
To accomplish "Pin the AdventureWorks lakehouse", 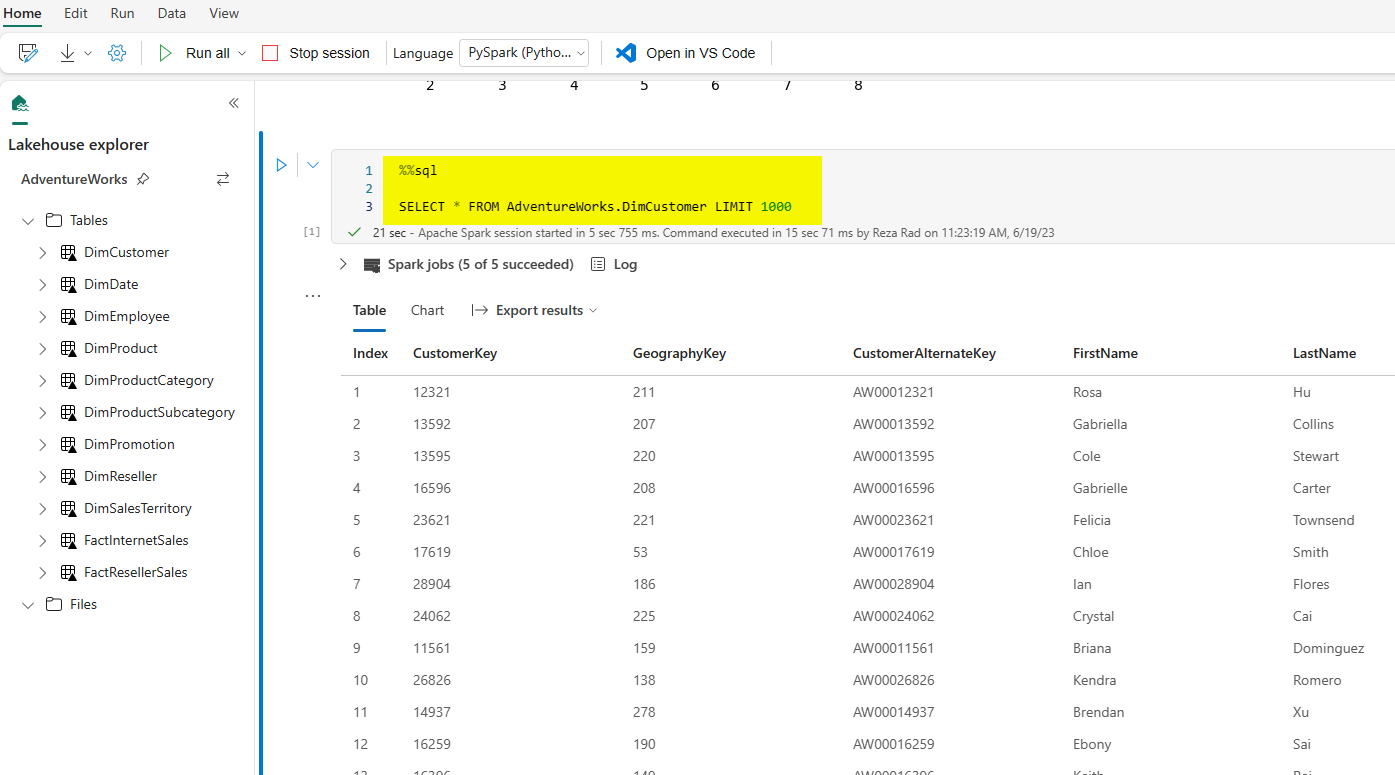I will pos(143,179).
